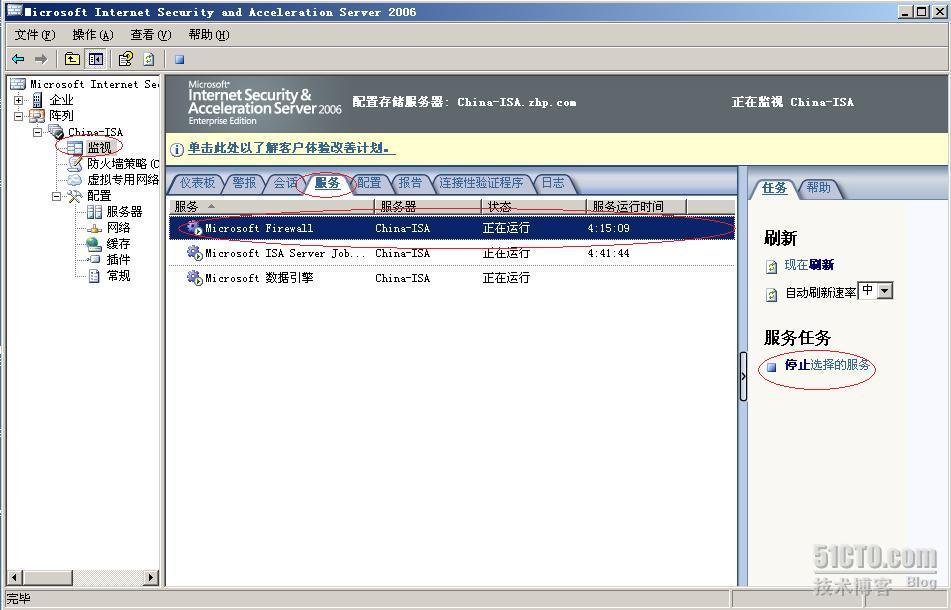Switch to the 报告 tab
The height and width of the screenshot is (610, 951).
[410, 183]
